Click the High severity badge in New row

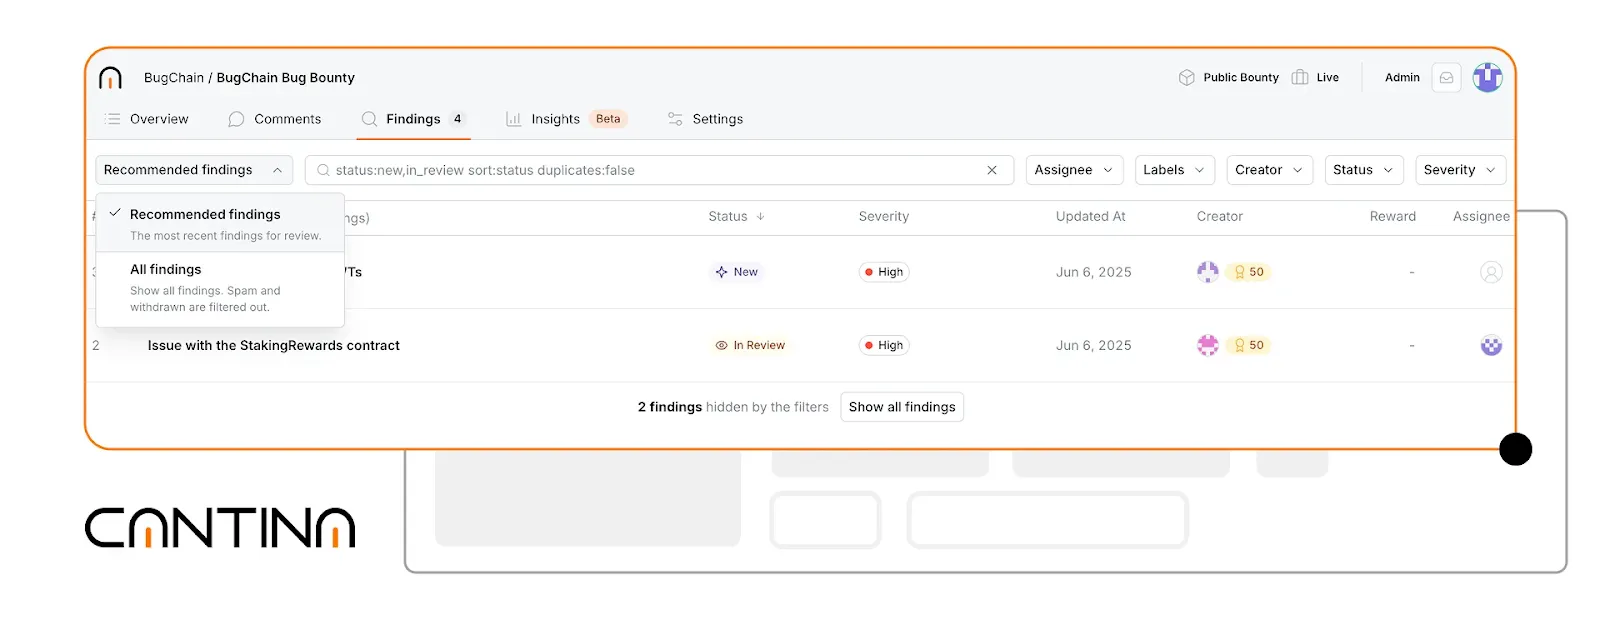click(x=884, y=272)
